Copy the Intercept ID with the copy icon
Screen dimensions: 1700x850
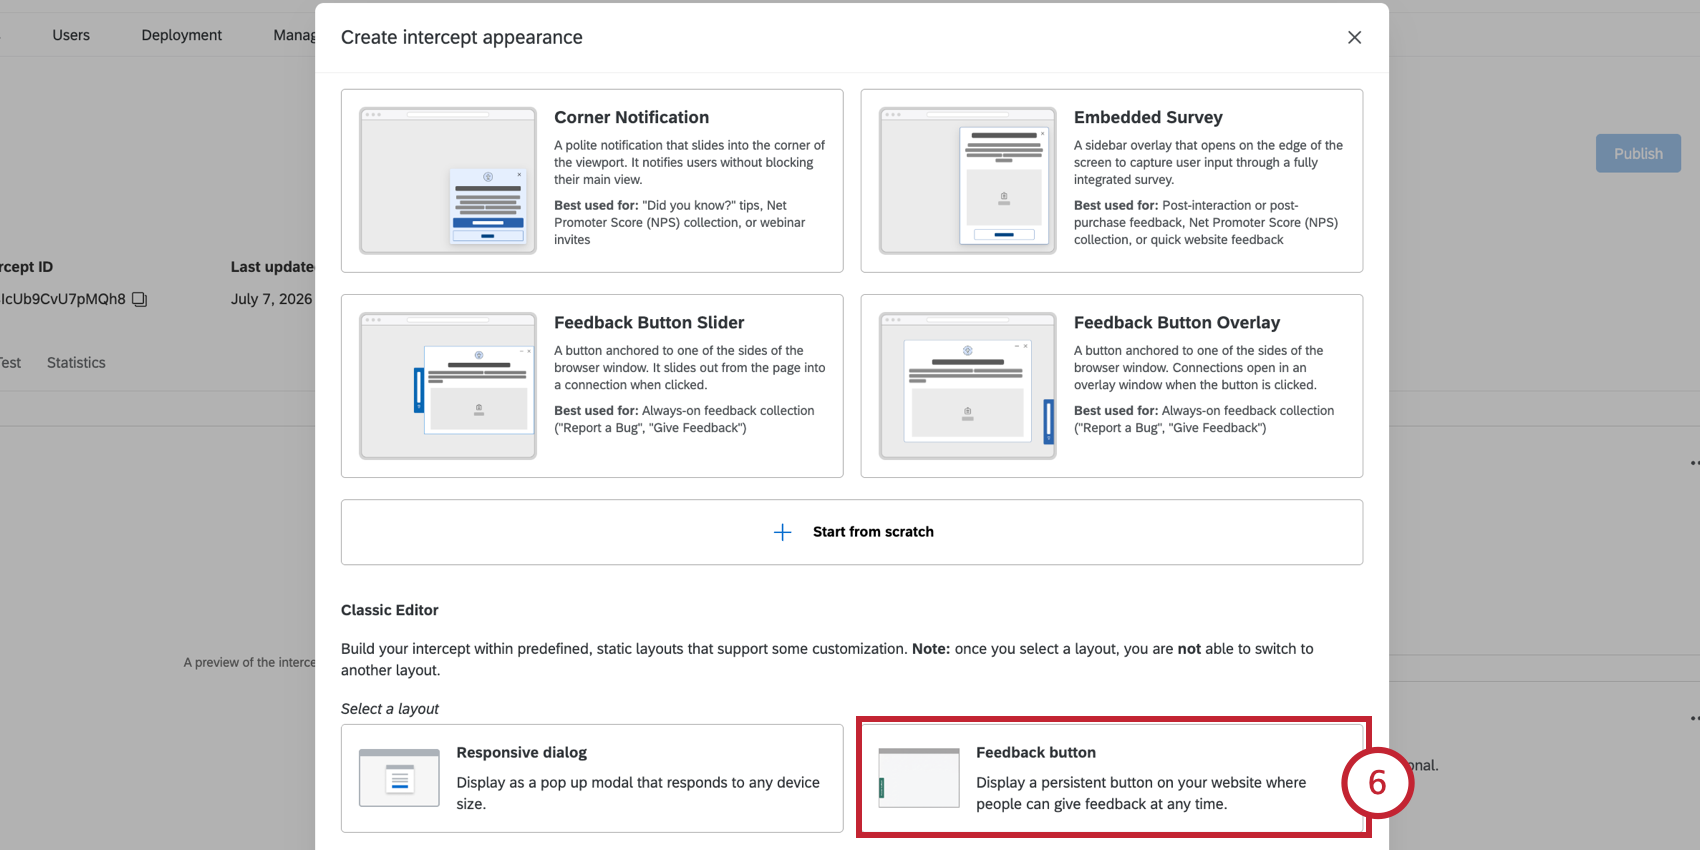[x=140, y=299]
